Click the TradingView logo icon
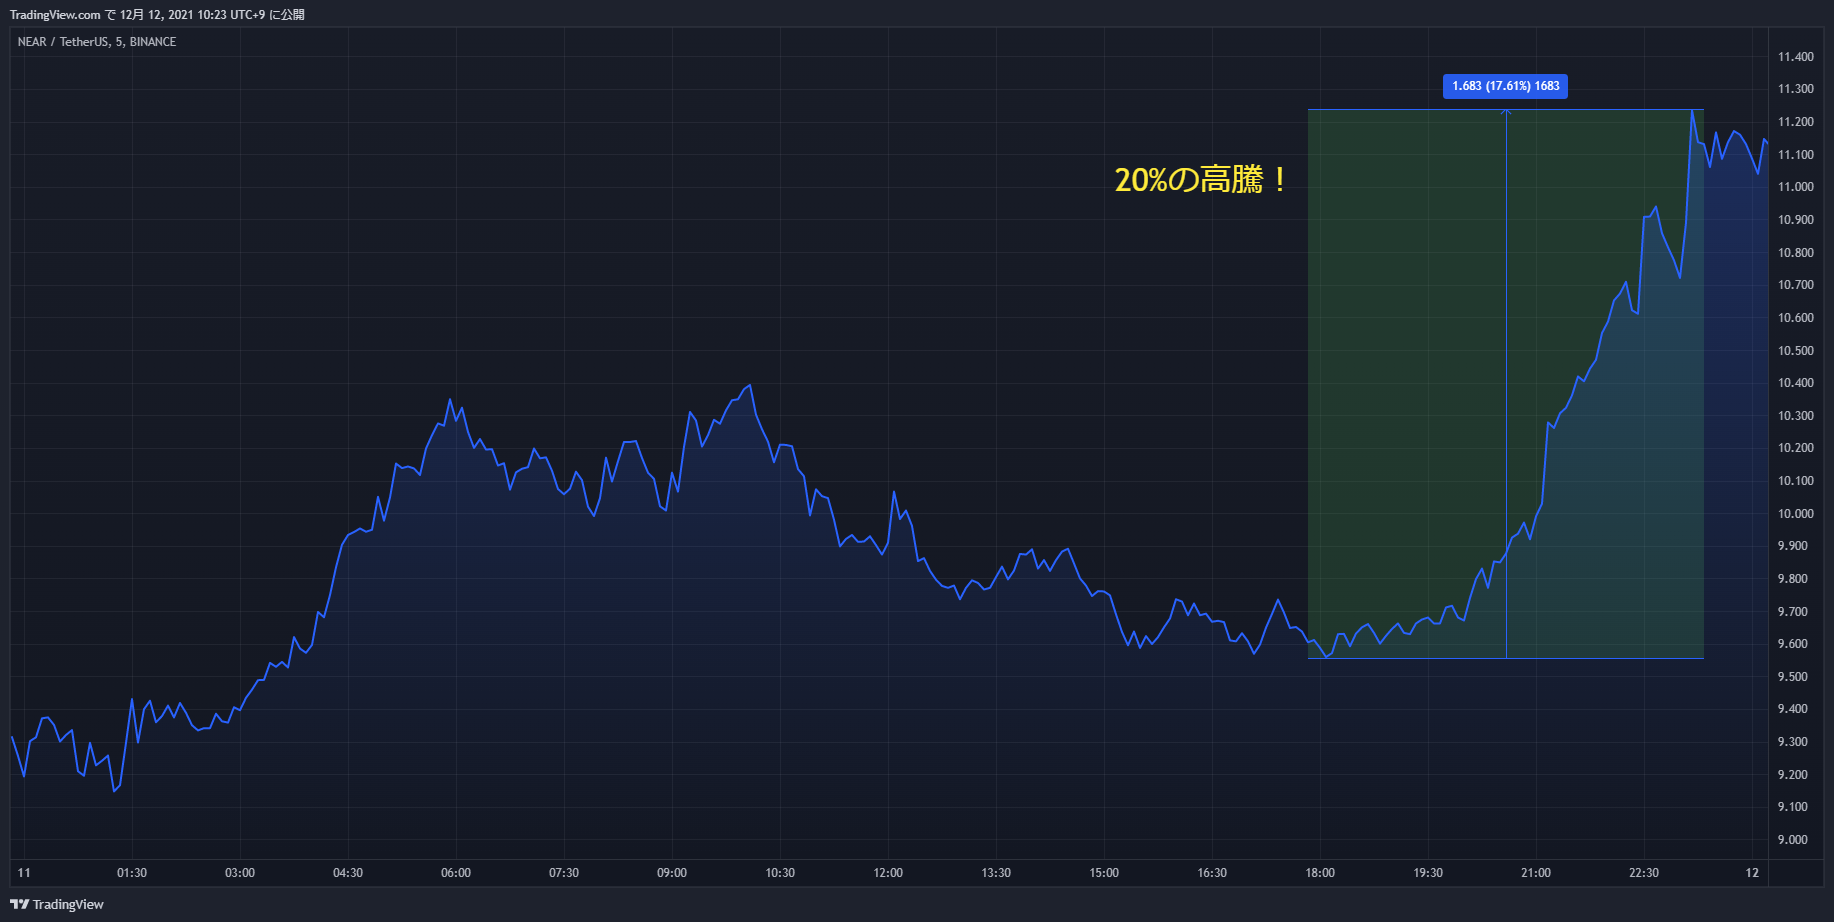 pos(19,904)
